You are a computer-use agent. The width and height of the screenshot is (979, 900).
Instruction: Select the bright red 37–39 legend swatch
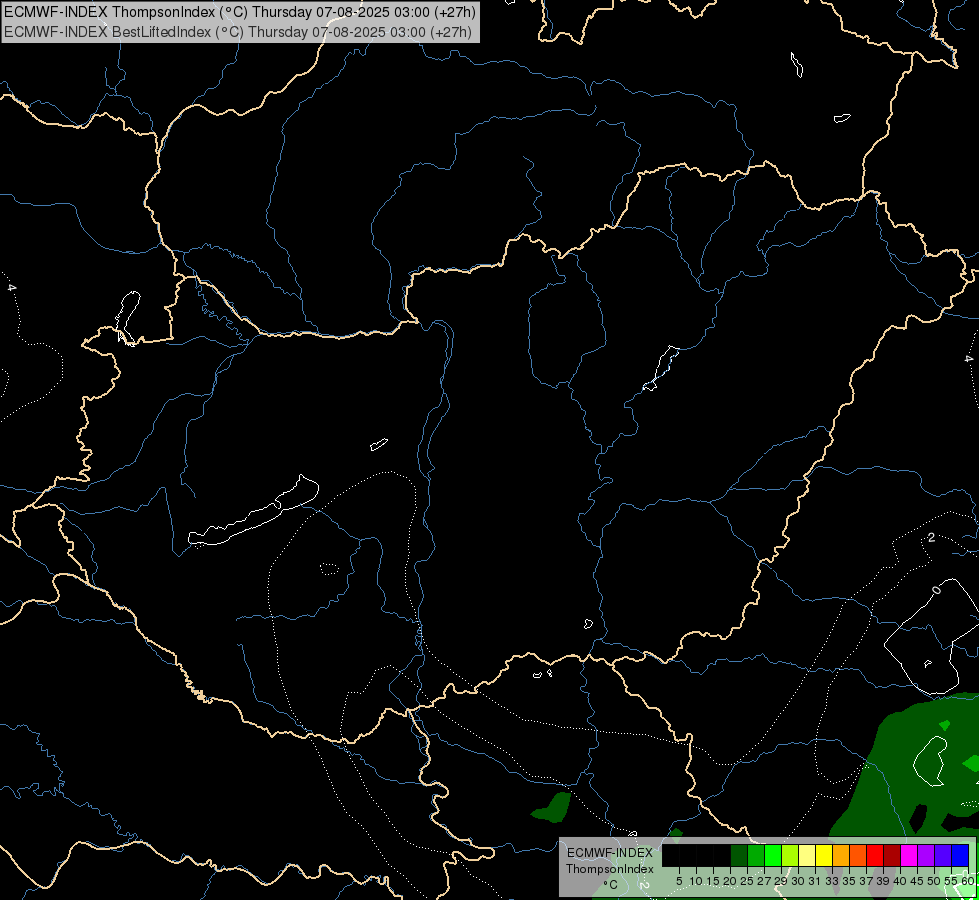pos(875,855)
